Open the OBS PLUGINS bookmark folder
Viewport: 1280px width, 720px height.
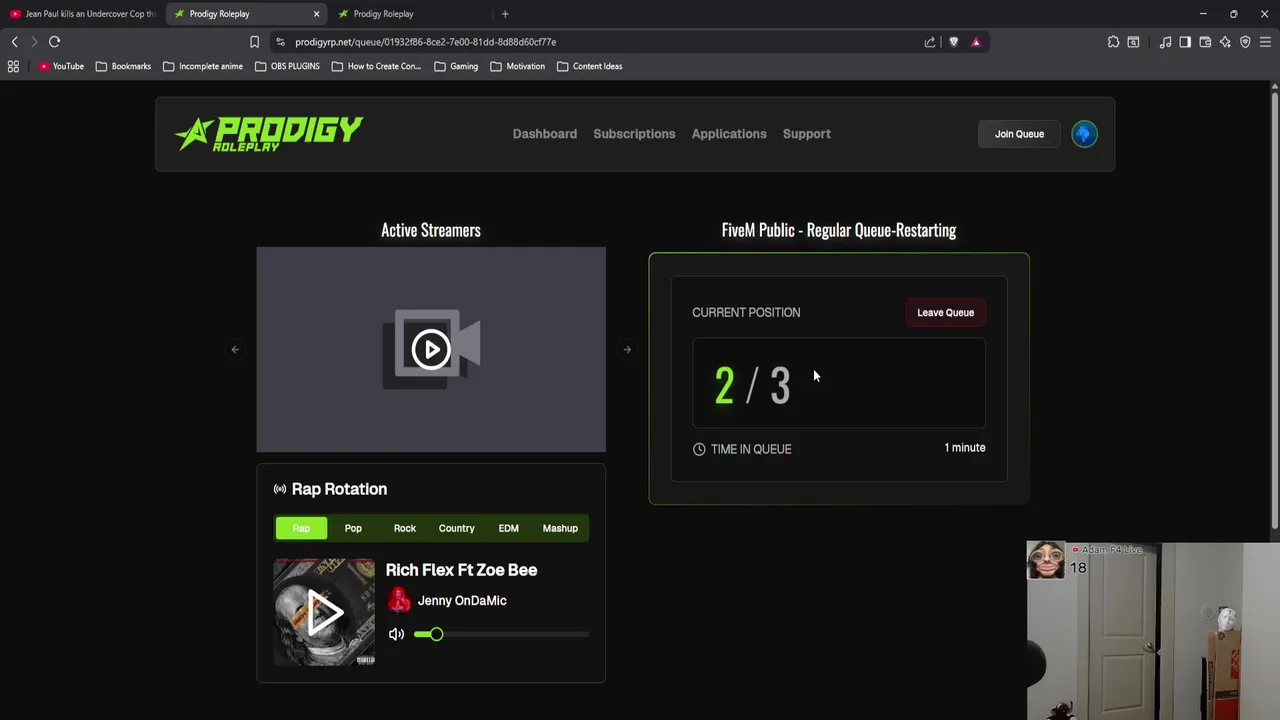click(288, 66)
